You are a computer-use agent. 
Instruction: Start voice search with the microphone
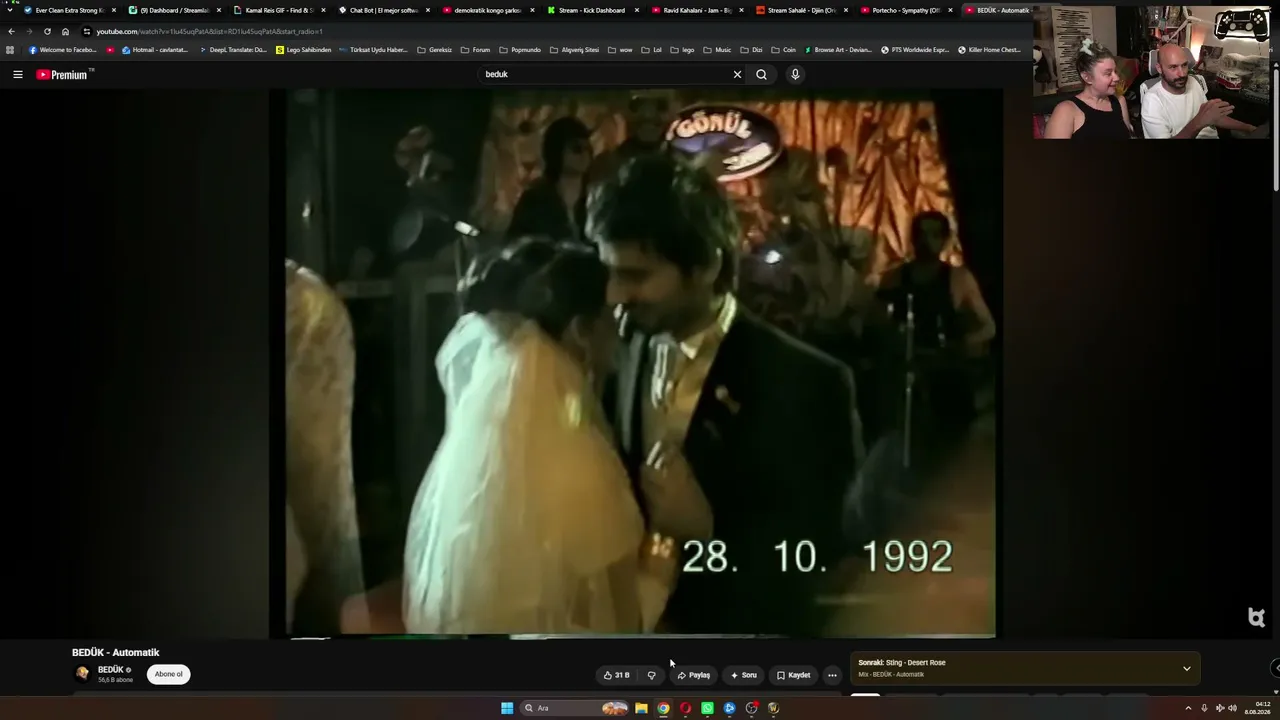(795, 74)
